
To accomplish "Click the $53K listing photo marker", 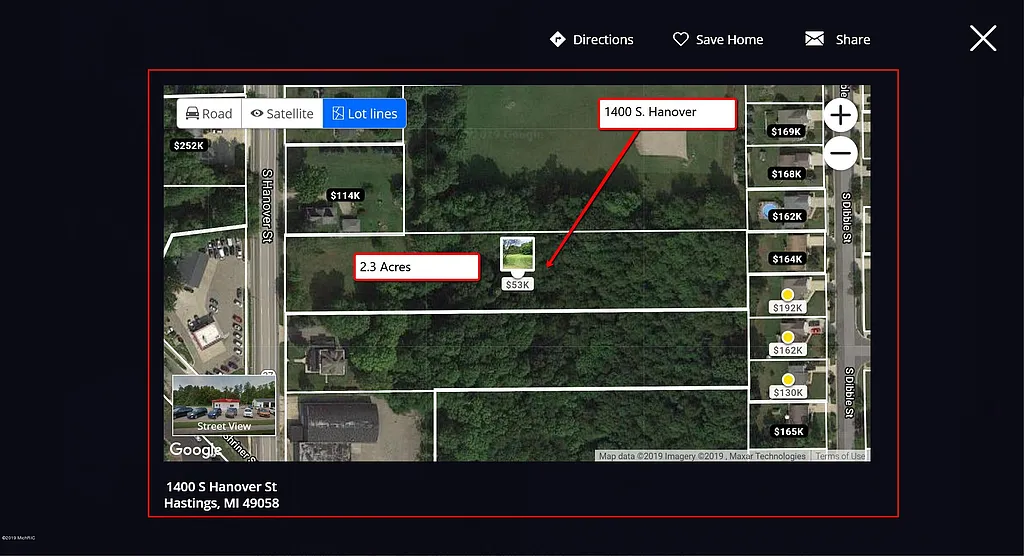I will (x=517, y=254).
